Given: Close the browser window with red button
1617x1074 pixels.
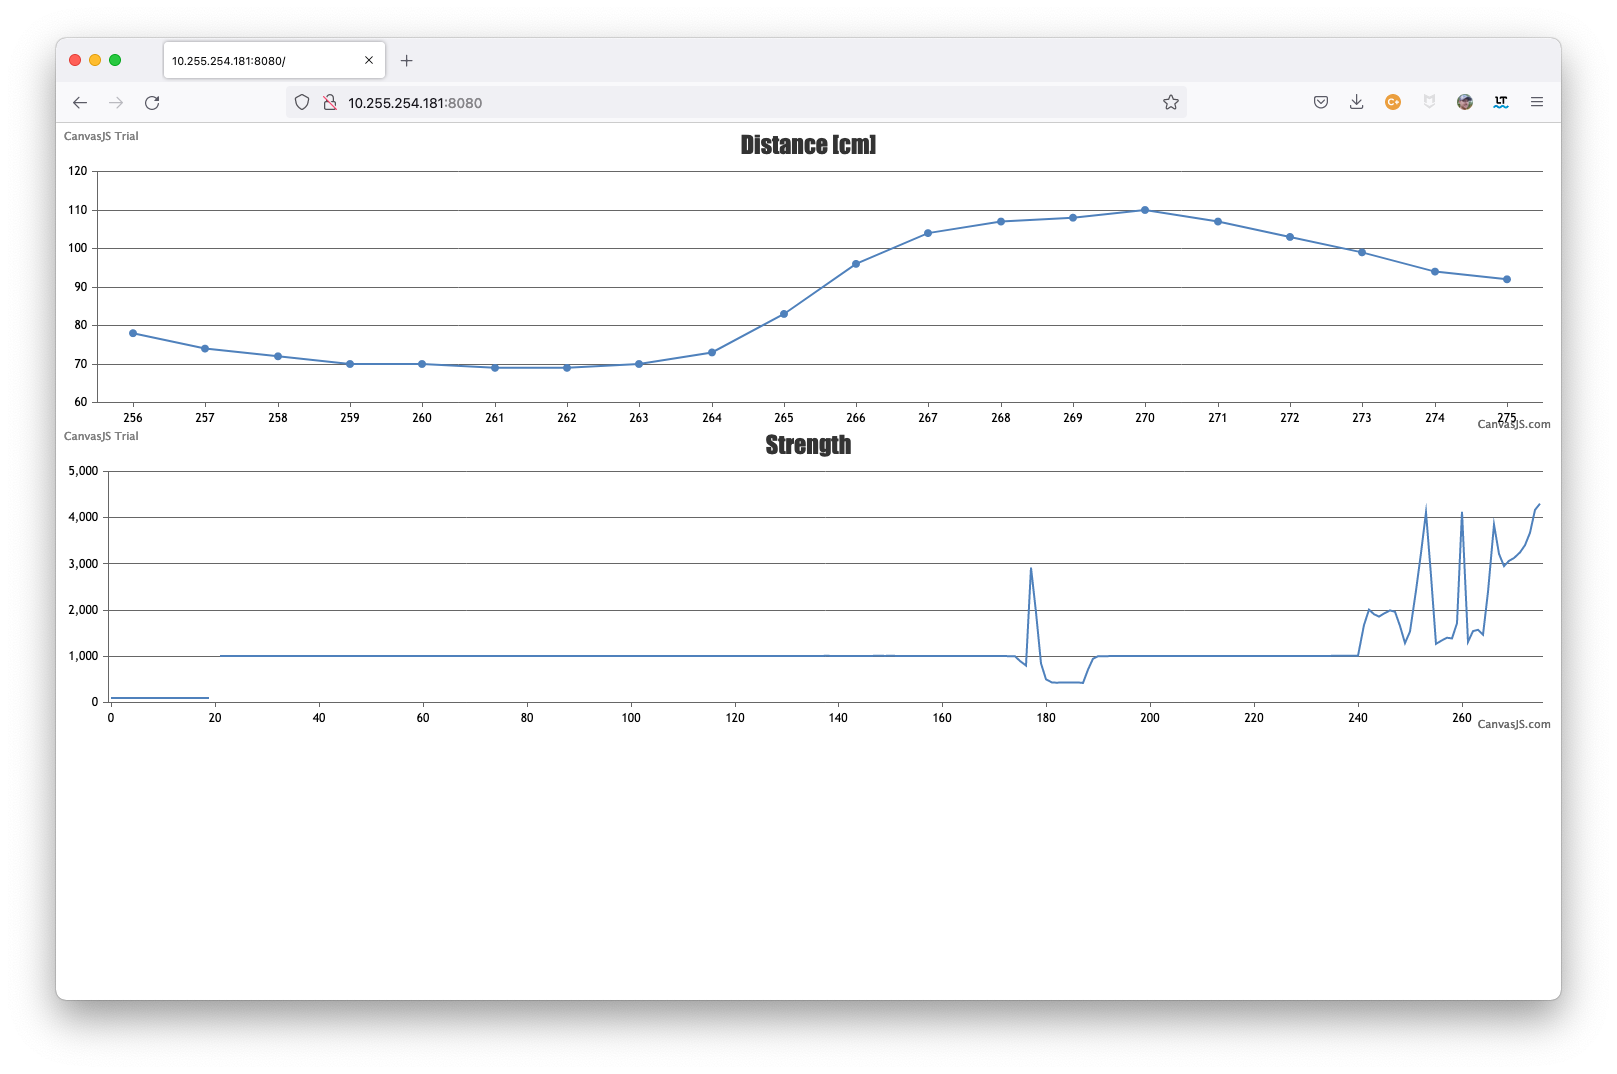Looking at the screenshot, I should [75, 60].
